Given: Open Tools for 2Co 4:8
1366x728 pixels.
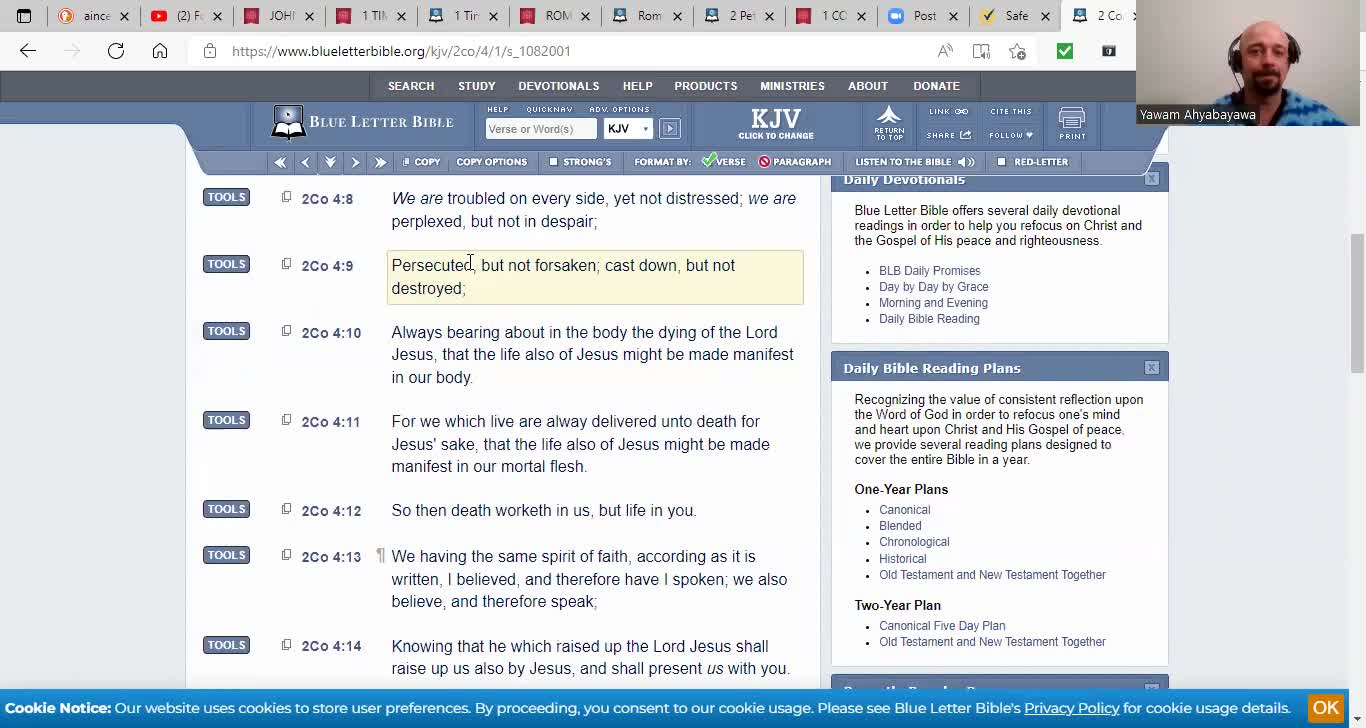Looking at the screenshot, I should [226, 197].
